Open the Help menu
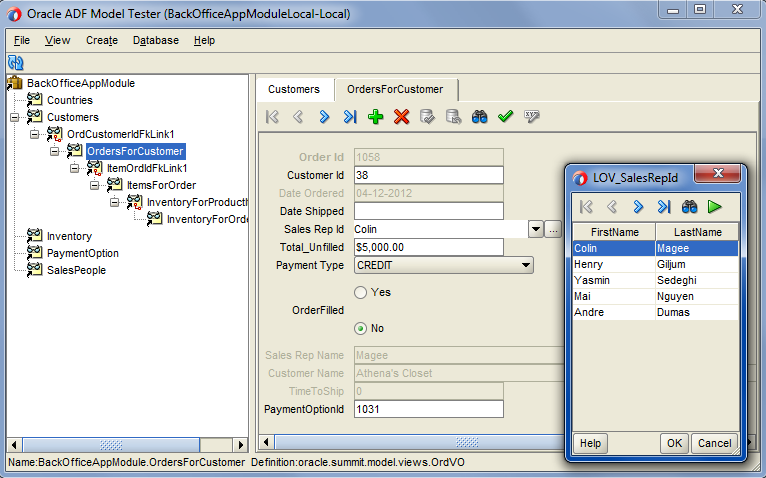 click(x=204, y=41)
